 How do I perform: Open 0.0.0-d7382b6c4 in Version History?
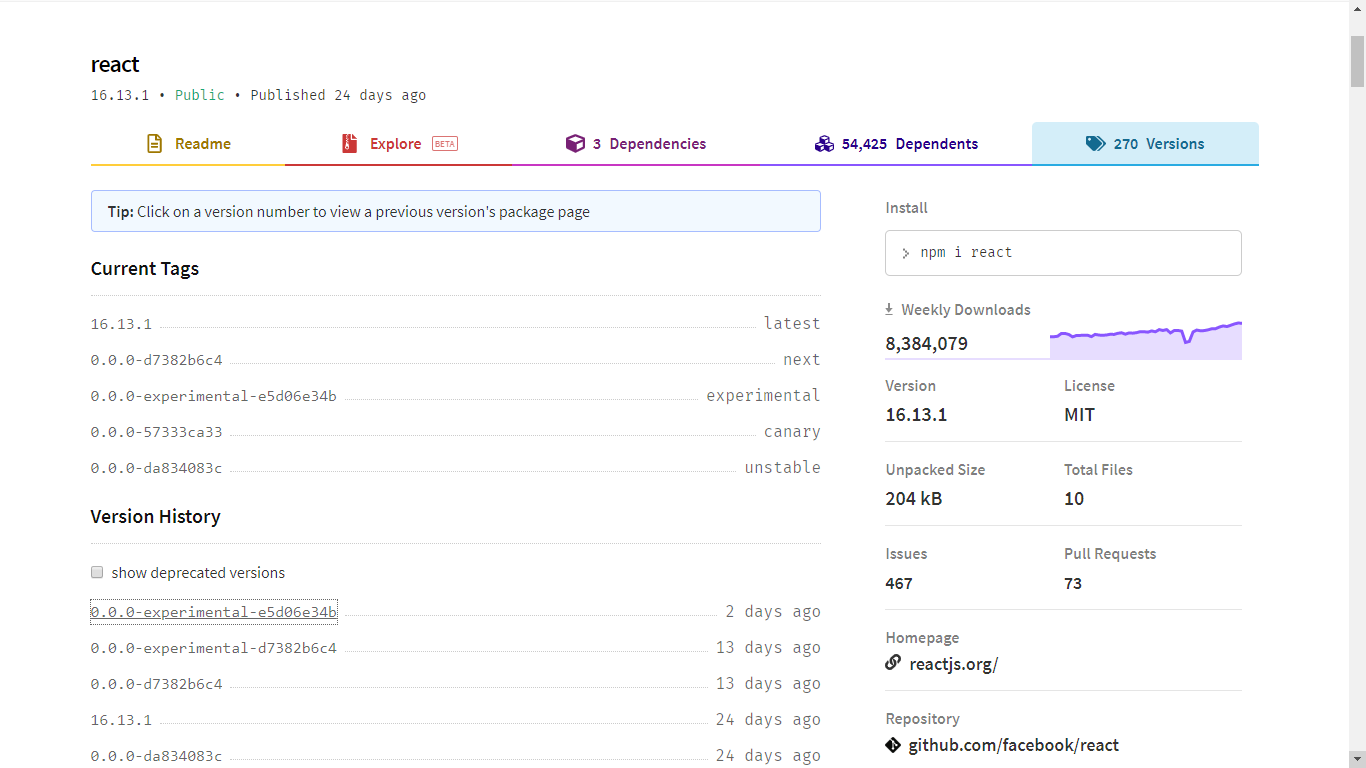156,684
